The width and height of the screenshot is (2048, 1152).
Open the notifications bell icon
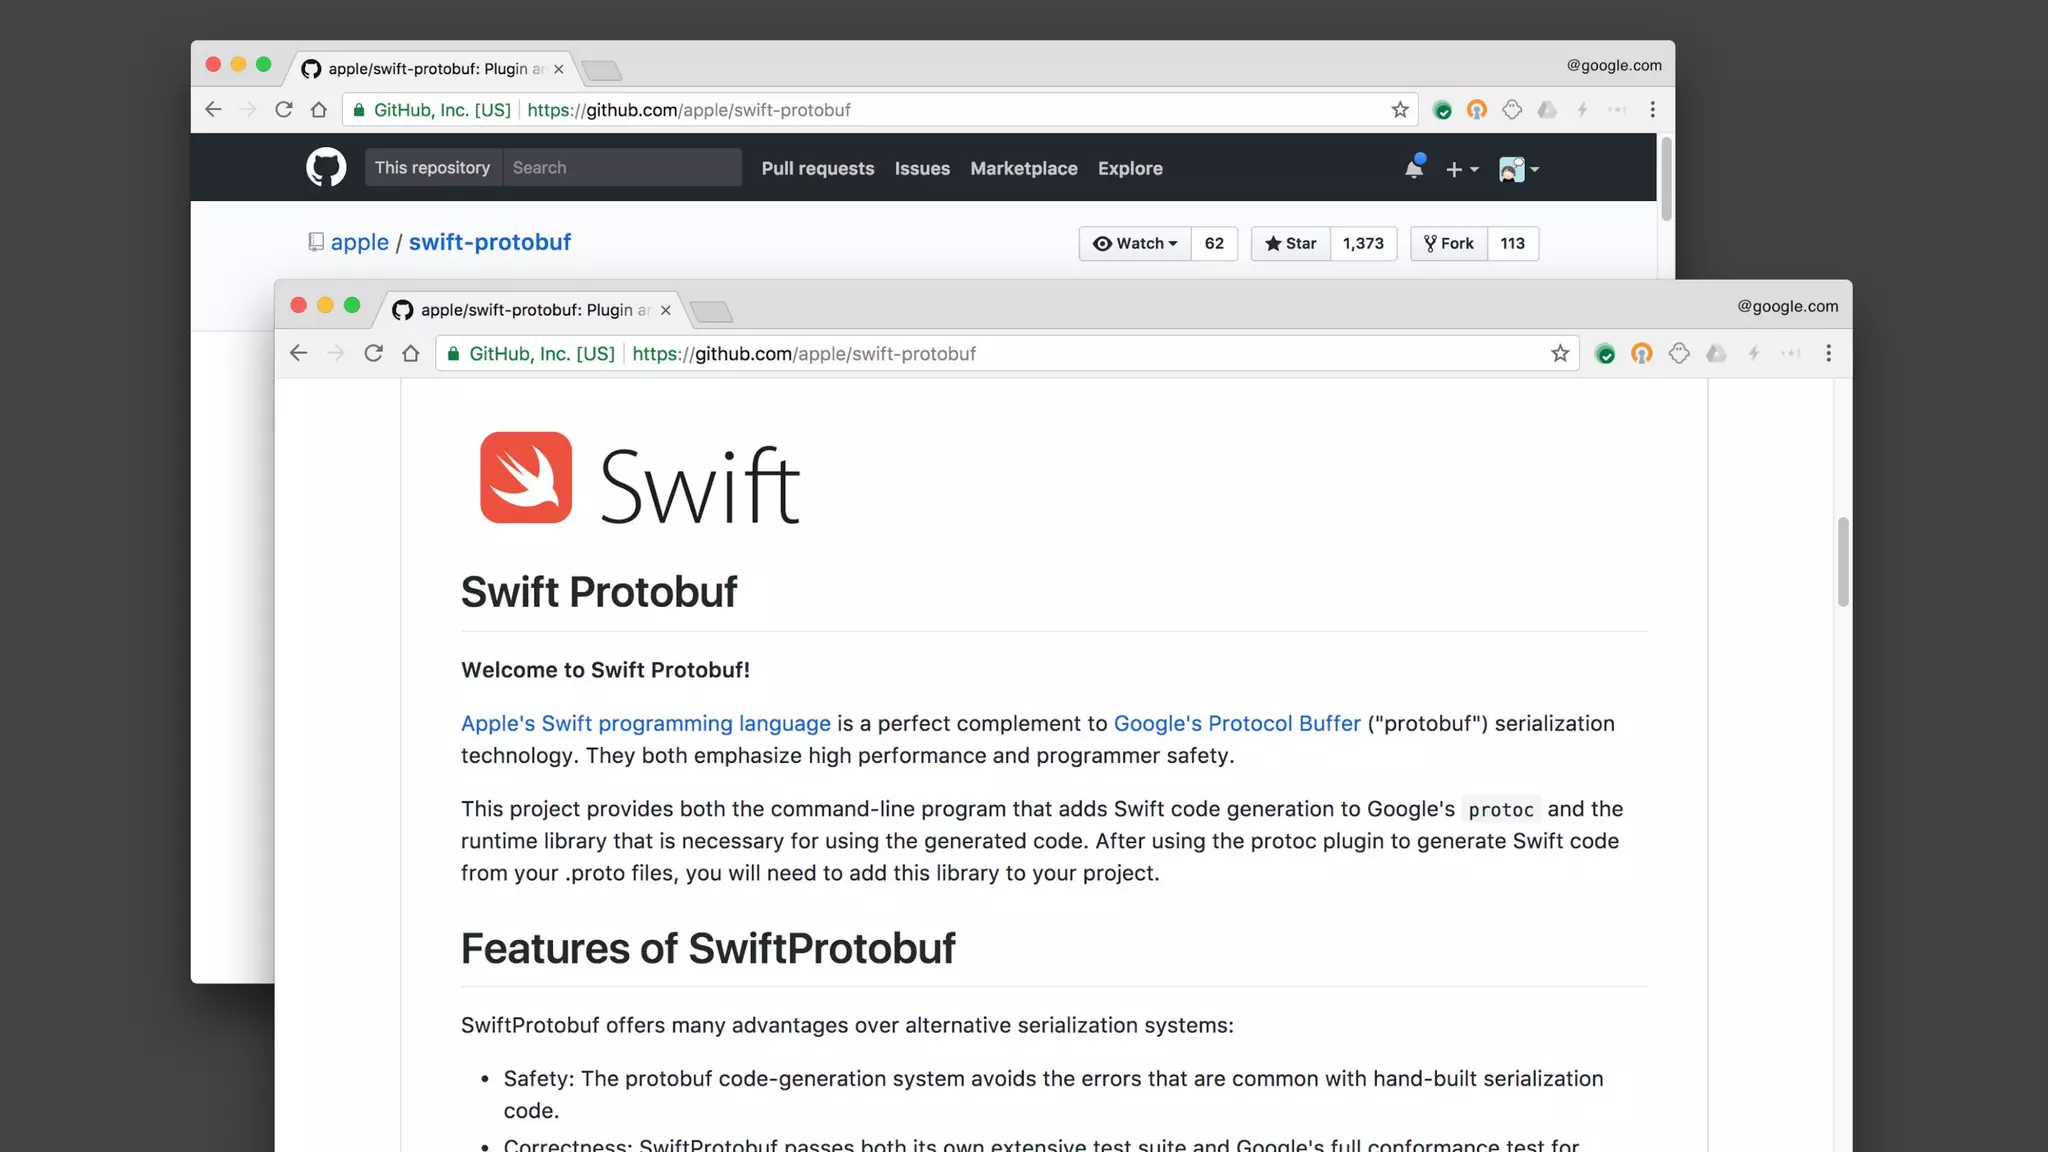[1413, 168]
